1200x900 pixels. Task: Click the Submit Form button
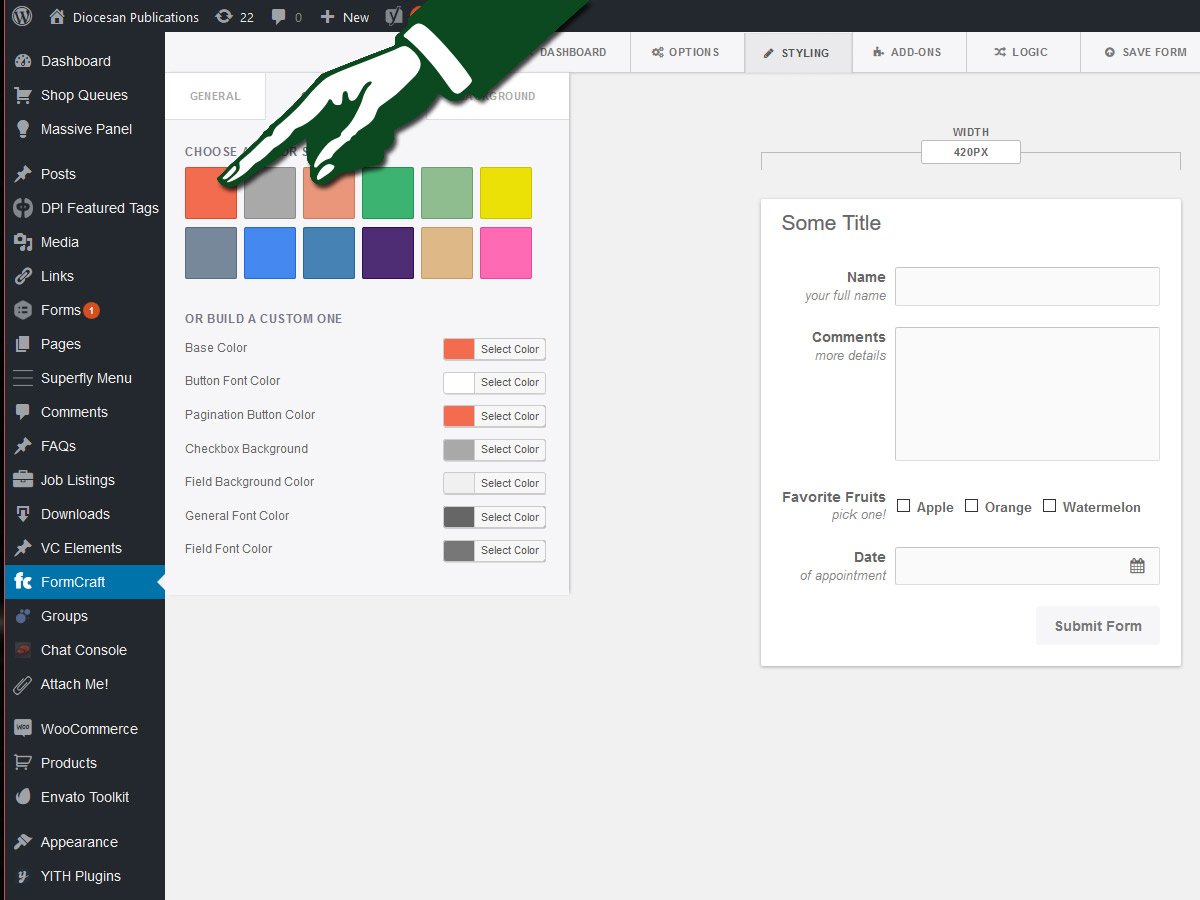(x=1097, y=626)
